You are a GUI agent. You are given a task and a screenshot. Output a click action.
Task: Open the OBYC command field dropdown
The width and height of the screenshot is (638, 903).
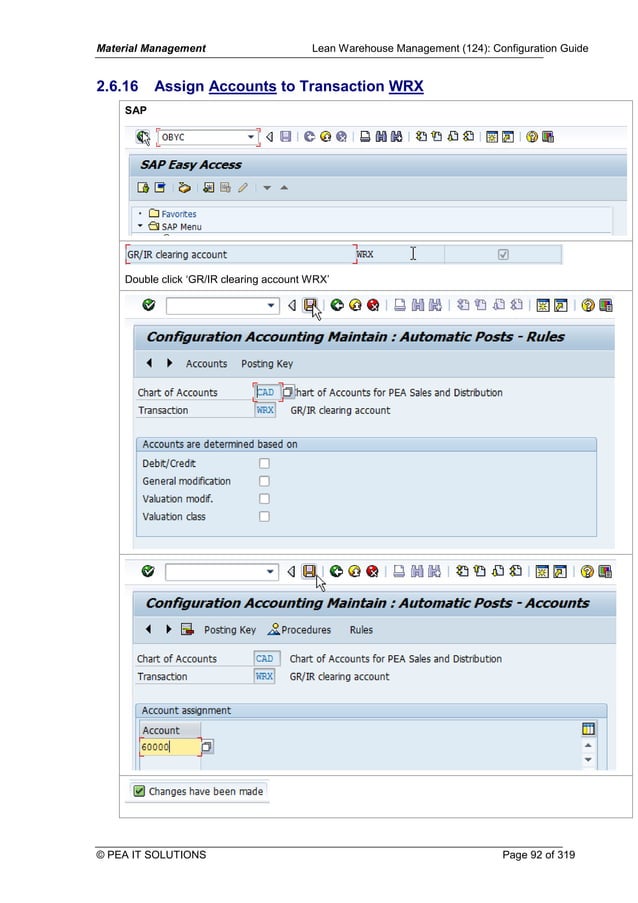[250, 137]
